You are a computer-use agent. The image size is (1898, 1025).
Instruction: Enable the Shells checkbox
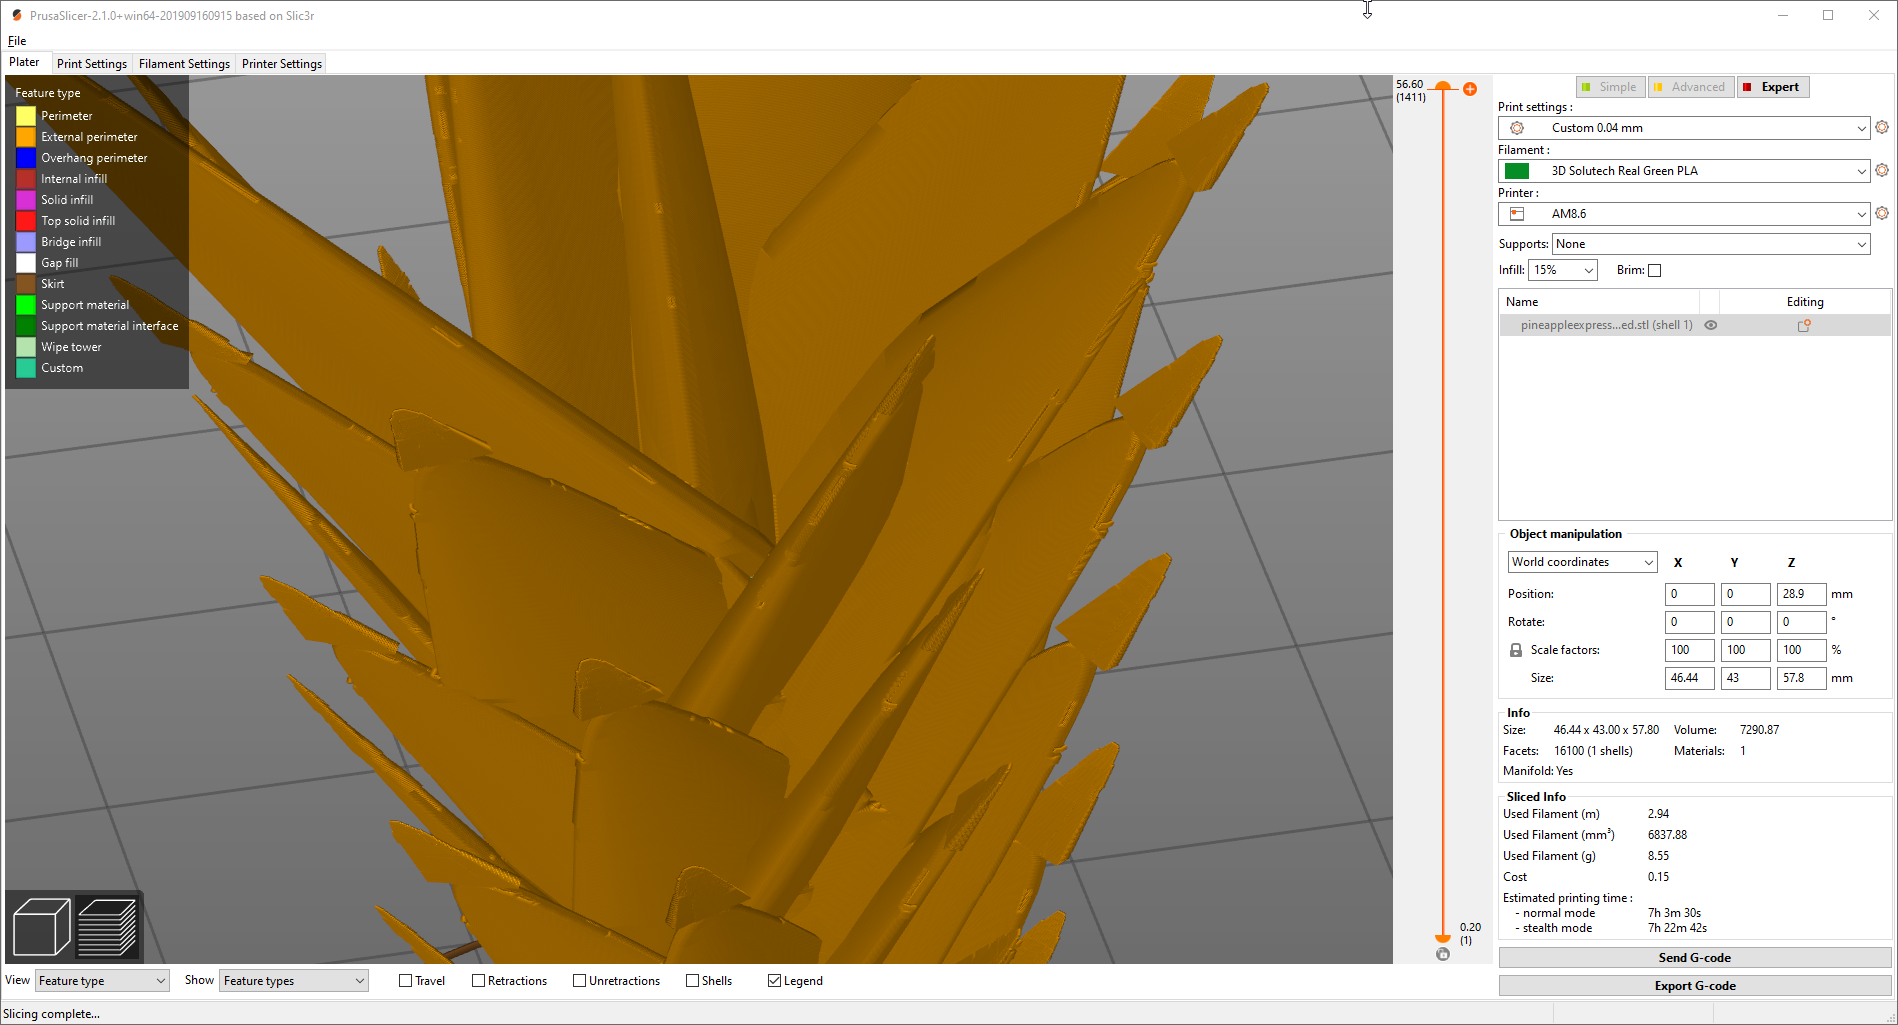click(692, 981)
